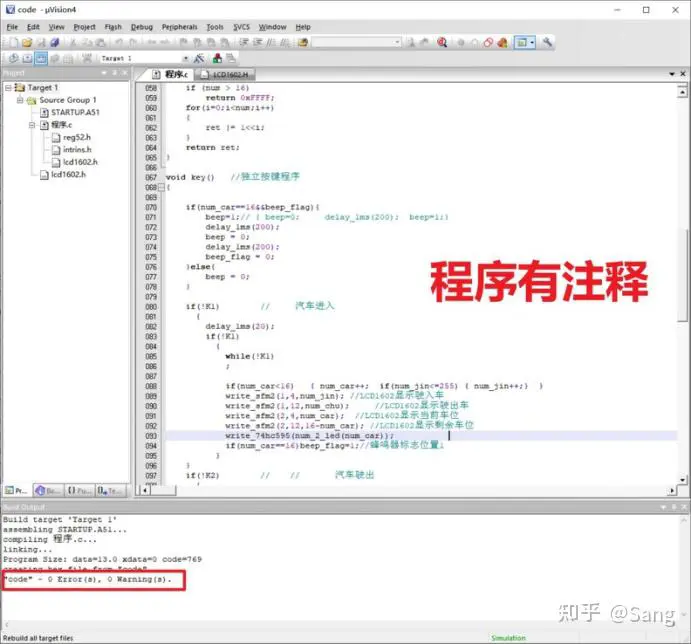Click the Translate current file icon
The width and height of the screenshot is (691, 644).
coord(14,58)
